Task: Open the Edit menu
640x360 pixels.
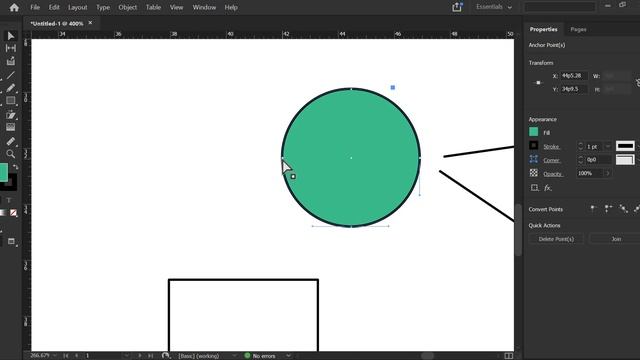Action: pos(54,7)
